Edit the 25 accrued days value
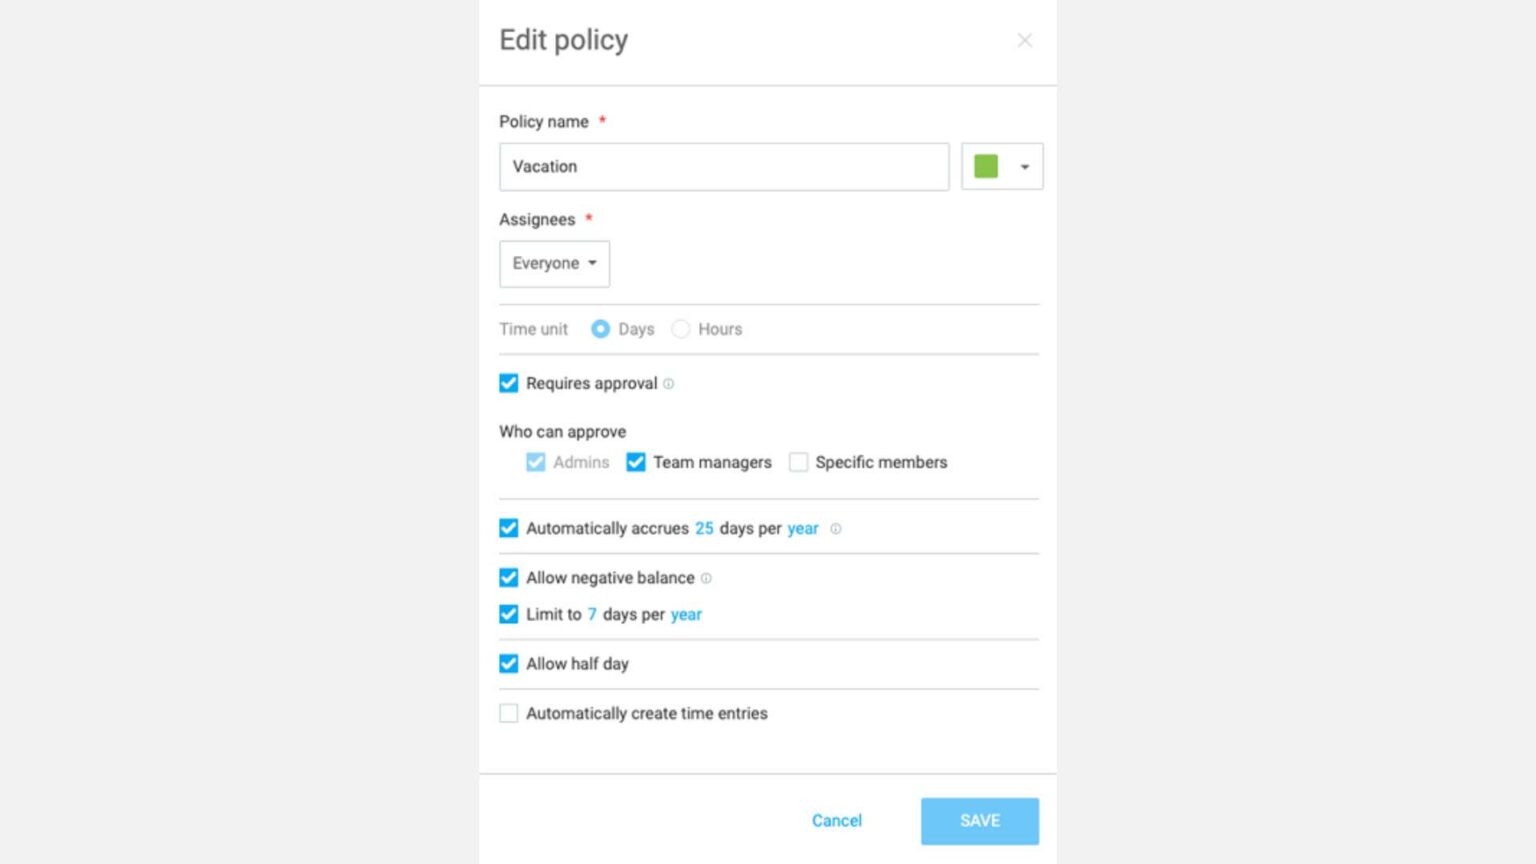This screenshot has width=1536, height=864. (704, 528)
